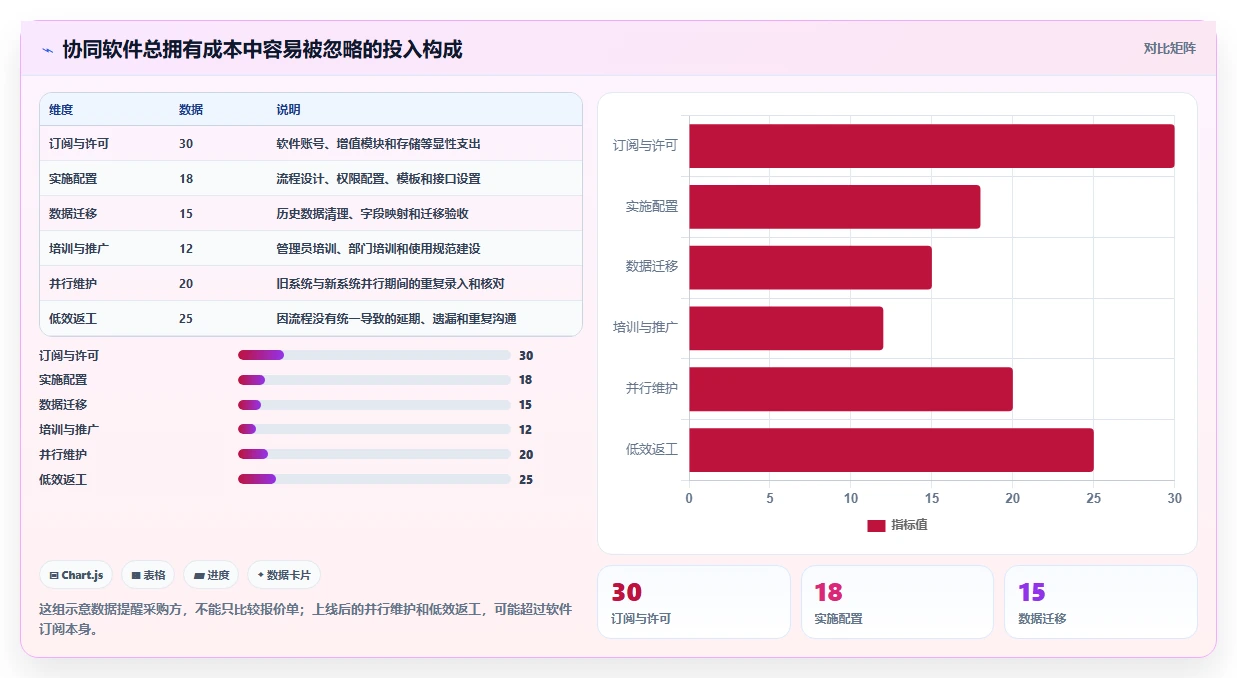Click the 指标值 legend color box
1237x678 pixels.
[x=876, y=525]
